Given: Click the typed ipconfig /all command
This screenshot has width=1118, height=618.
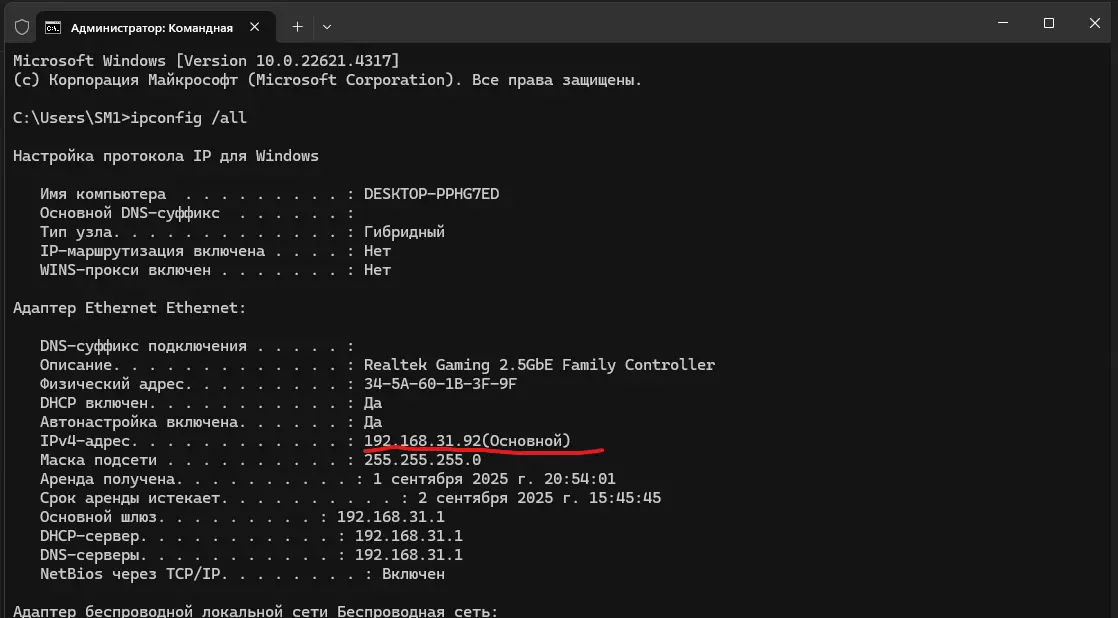Looking at the screenshot, I should pos(188,118).
